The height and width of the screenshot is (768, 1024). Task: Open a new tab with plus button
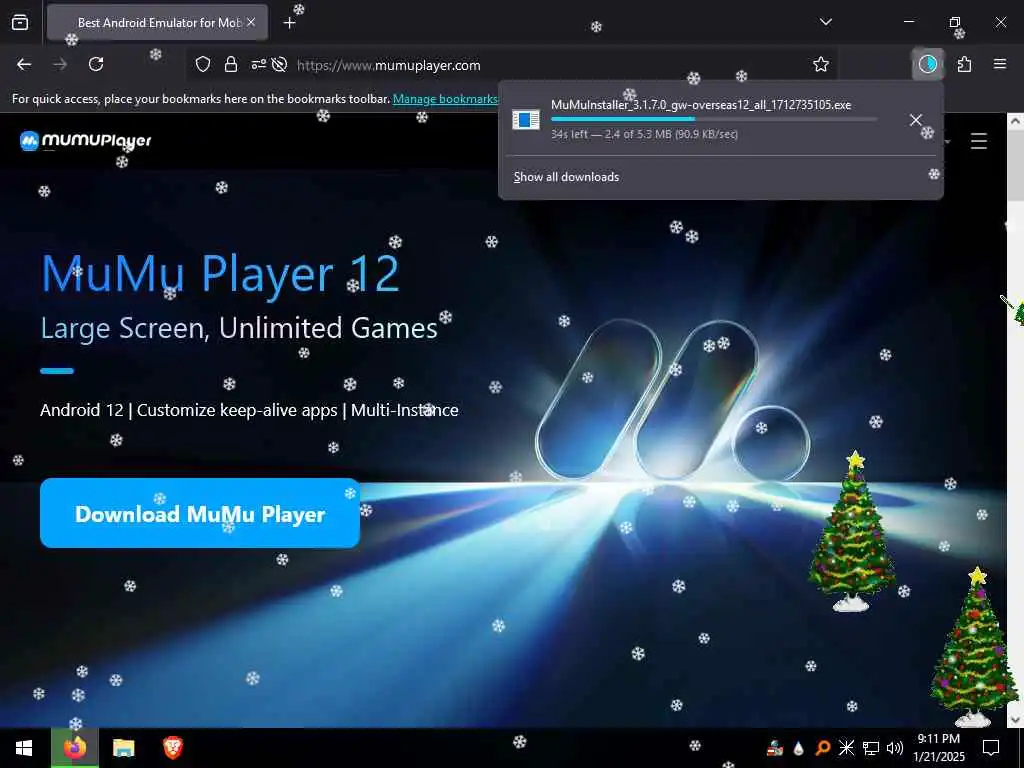tap(289, 23)
